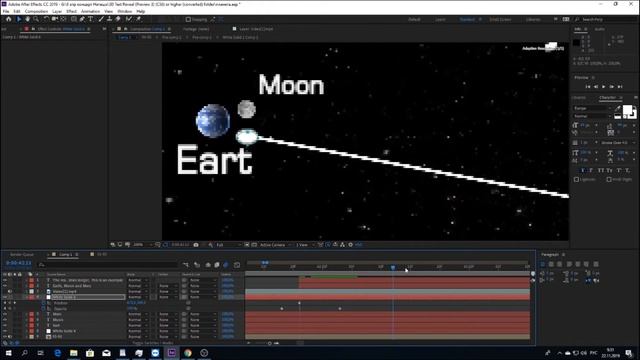Switch to the Audio panel tab
Image resolution: width=640 pixels, height=360 pixels.
[600, 29]
